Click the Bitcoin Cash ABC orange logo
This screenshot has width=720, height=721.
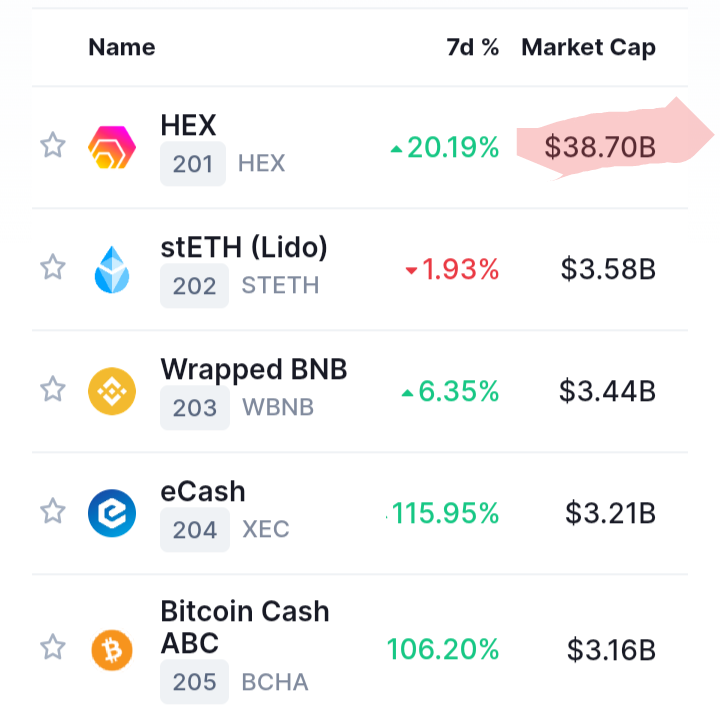tap(112, 650)
